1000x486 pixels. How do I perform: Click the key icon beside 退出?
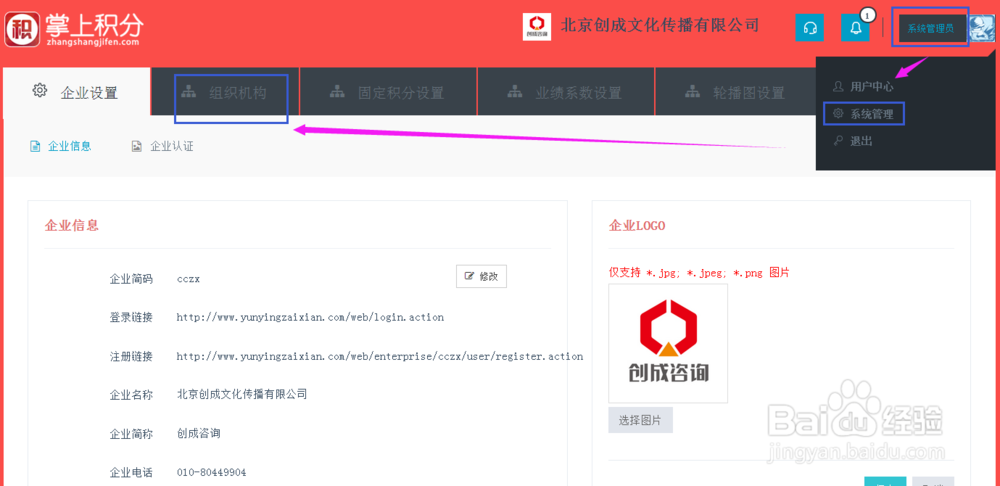pyautogui.click(x=839, y=140)
